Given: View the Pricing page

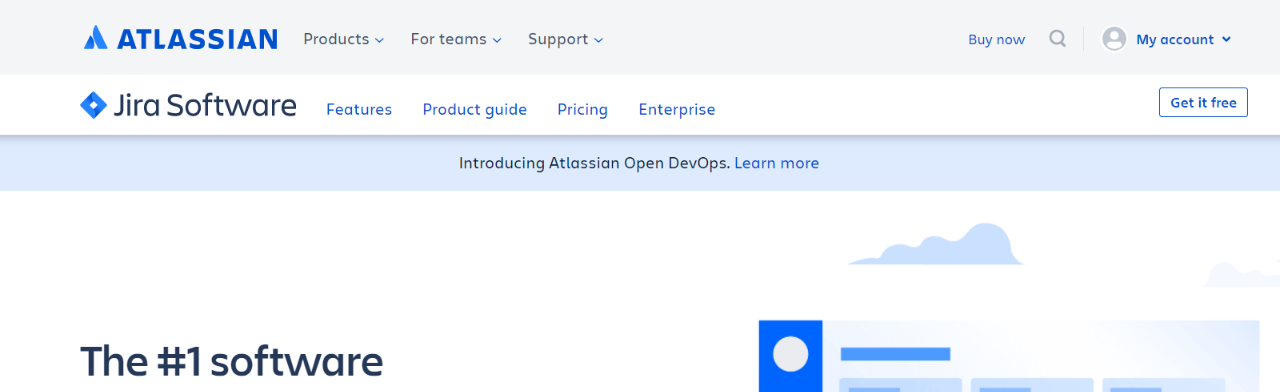Looking at the screenshot, I should 582,109.
